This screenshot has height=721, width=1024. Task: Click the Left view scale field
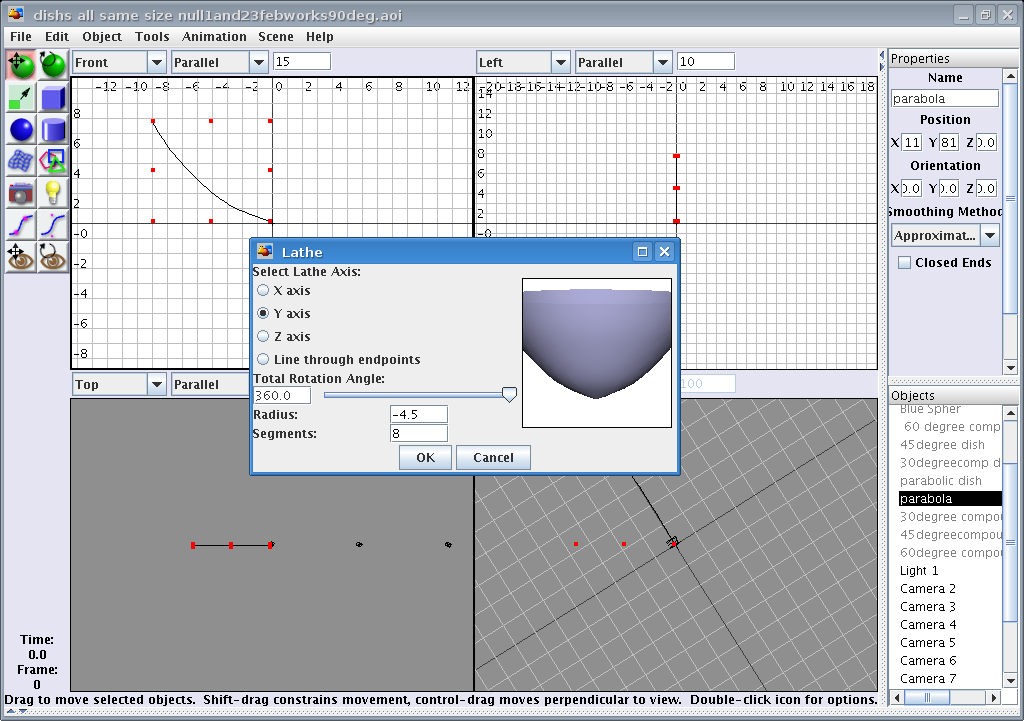click(706, 61)
